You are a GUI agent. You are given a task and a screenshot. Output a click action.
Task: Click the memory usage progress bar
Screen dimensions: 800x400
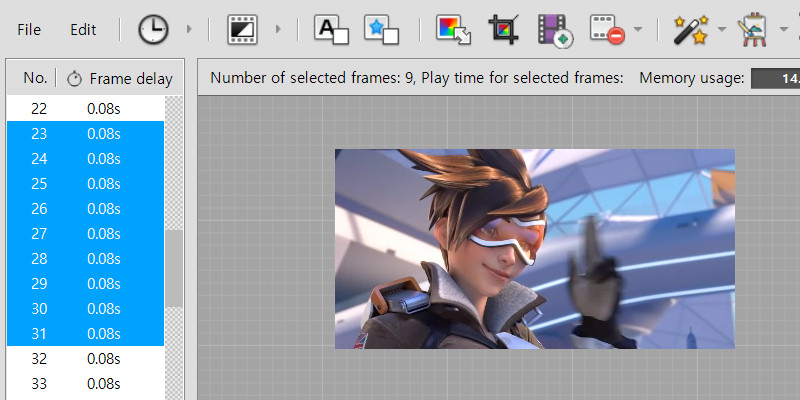tap(776, 79)
